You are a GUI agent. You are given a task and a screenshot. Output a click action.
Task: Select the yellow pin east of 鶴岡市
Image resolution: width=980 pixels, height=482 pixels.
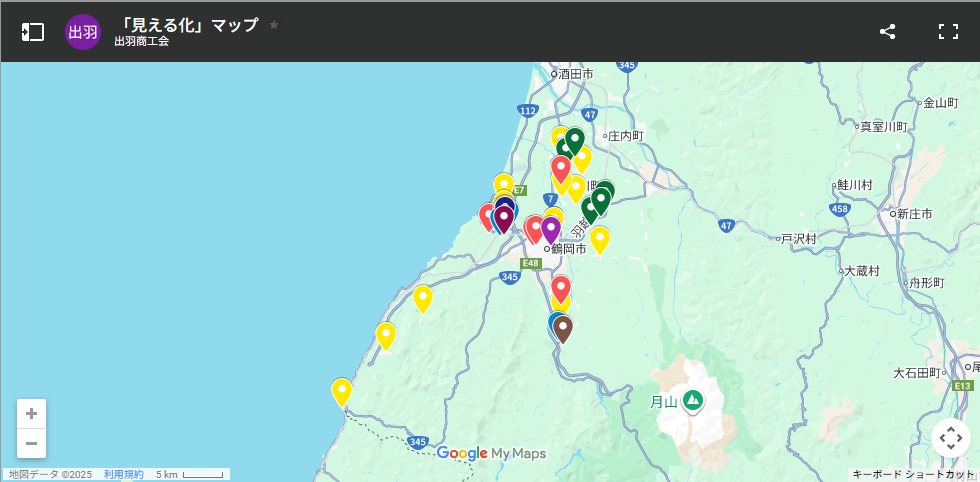600,238
